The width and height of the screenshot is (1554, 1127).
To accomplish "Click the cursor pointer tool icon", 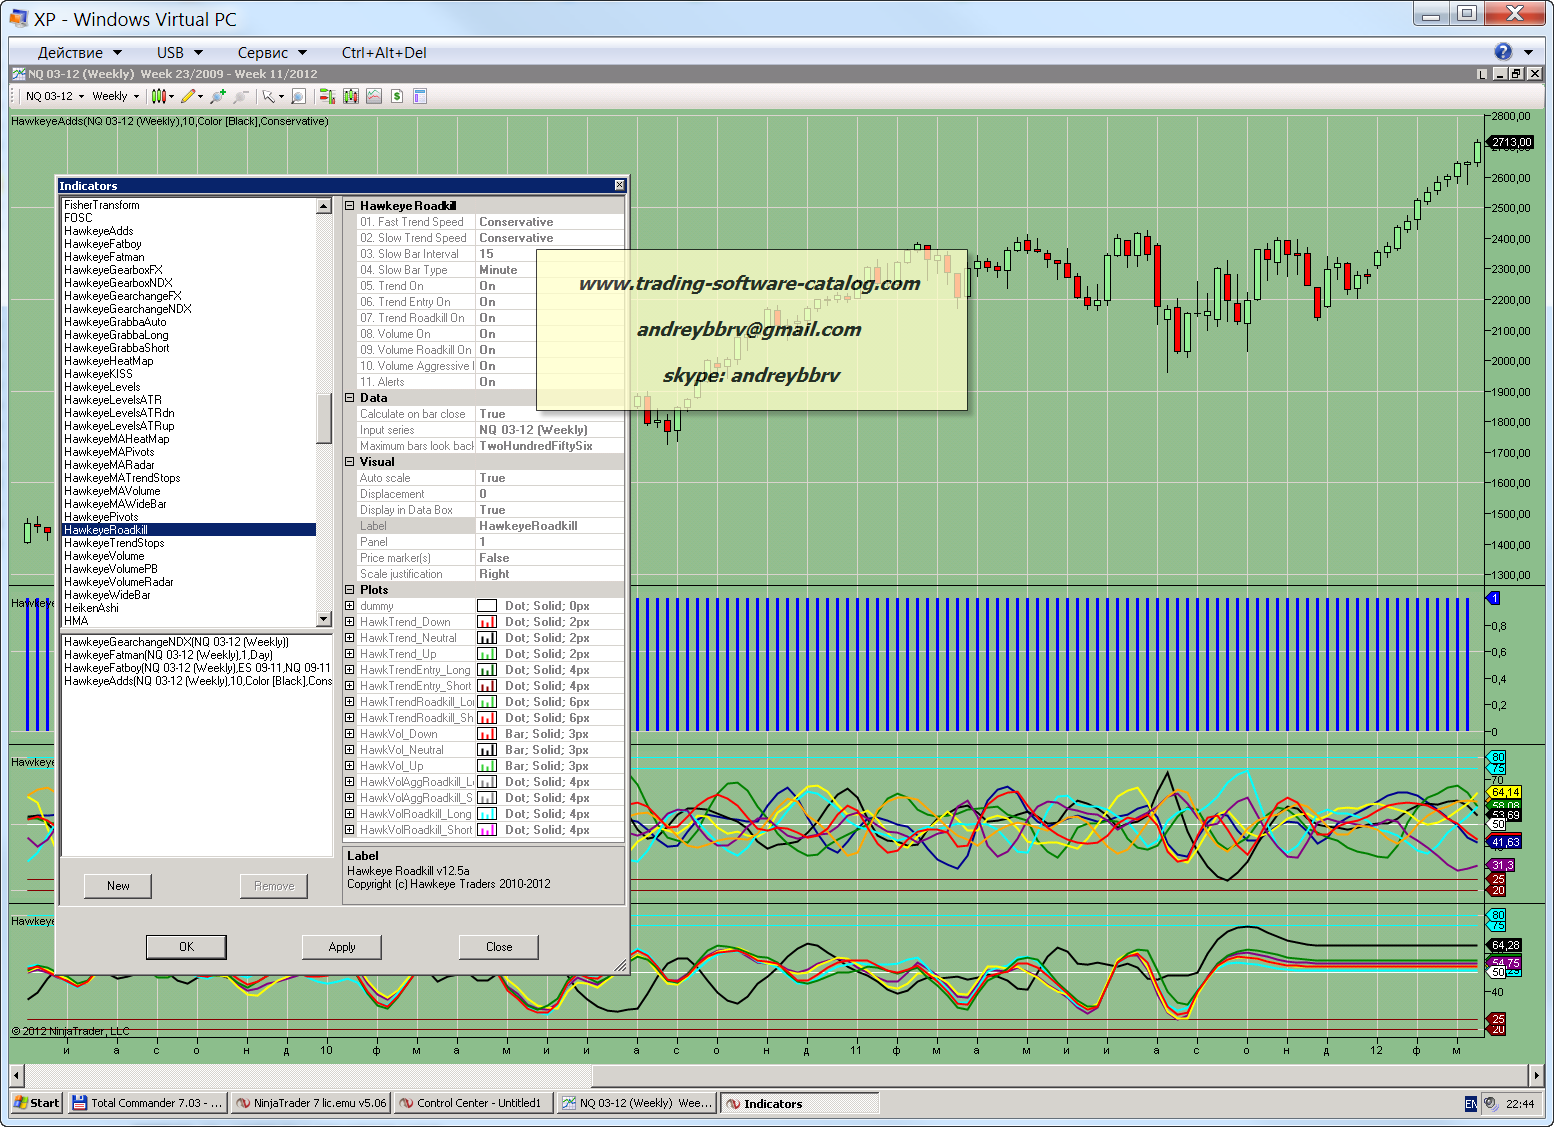I will pyautogui.click(x=268, y=97).
